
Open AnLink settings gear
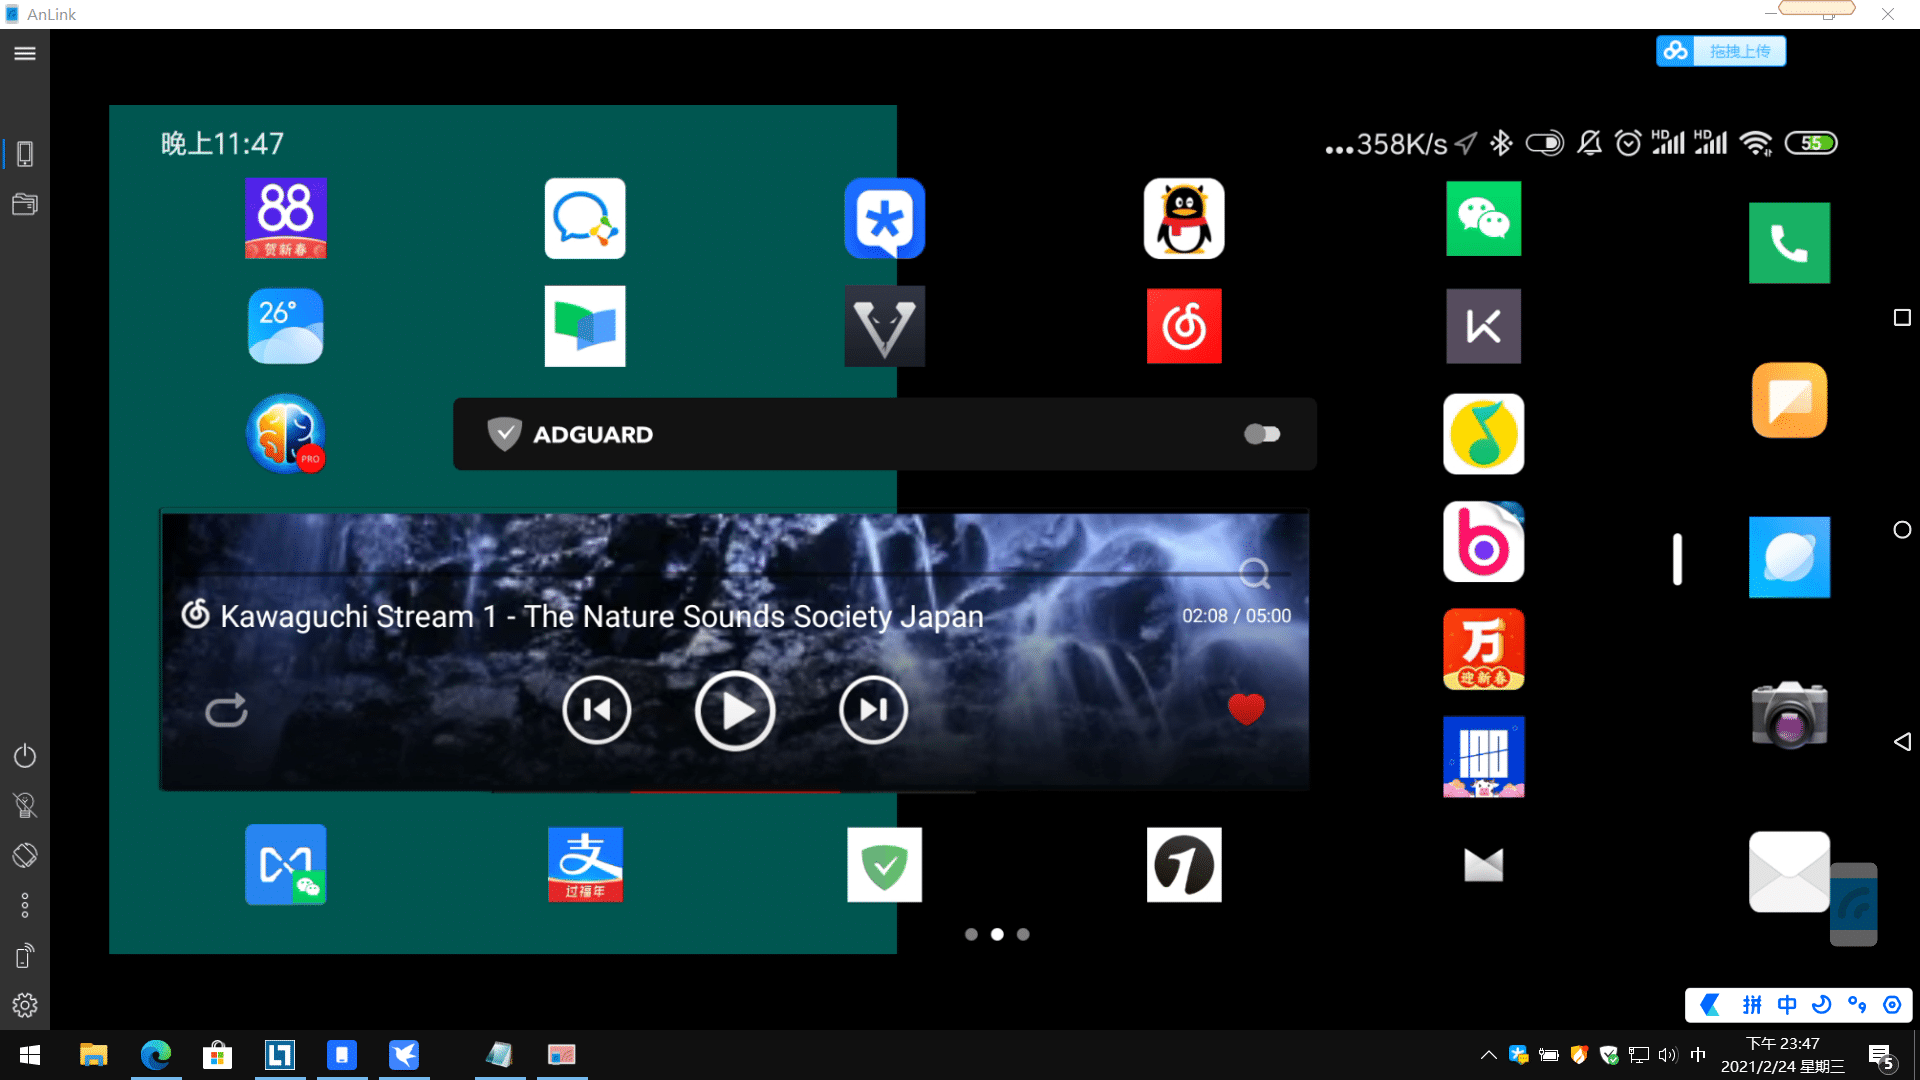click(x=25, y=1006)
